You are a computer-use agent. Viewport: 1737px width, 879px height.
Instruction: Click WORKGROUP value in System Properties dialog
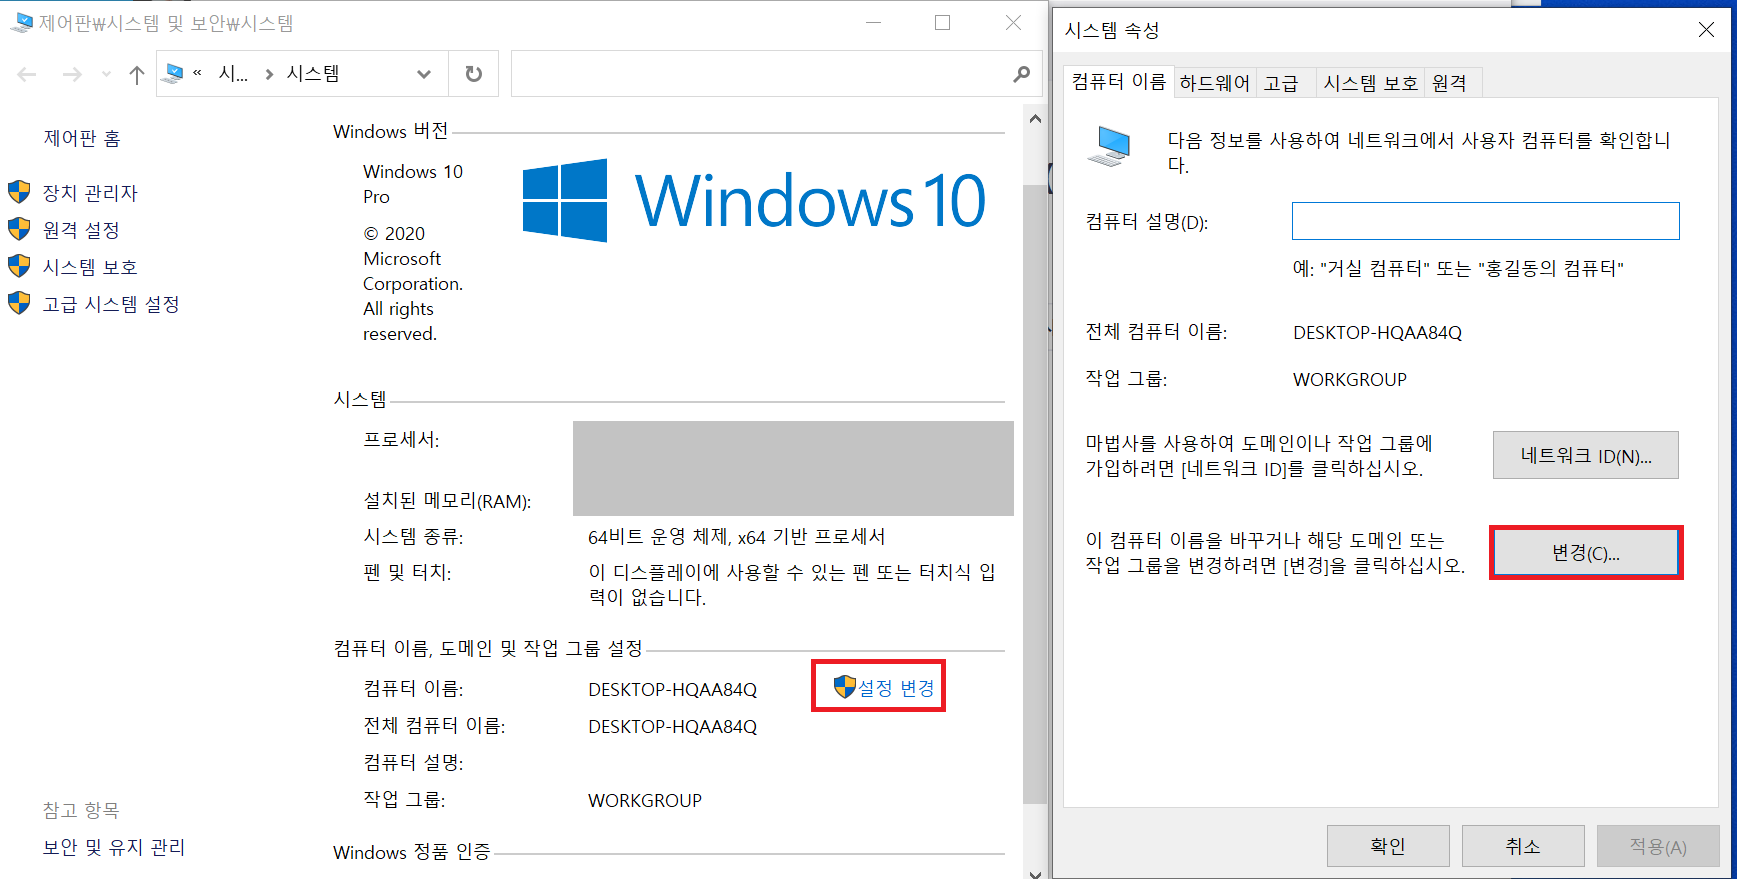pos(1350,379)
